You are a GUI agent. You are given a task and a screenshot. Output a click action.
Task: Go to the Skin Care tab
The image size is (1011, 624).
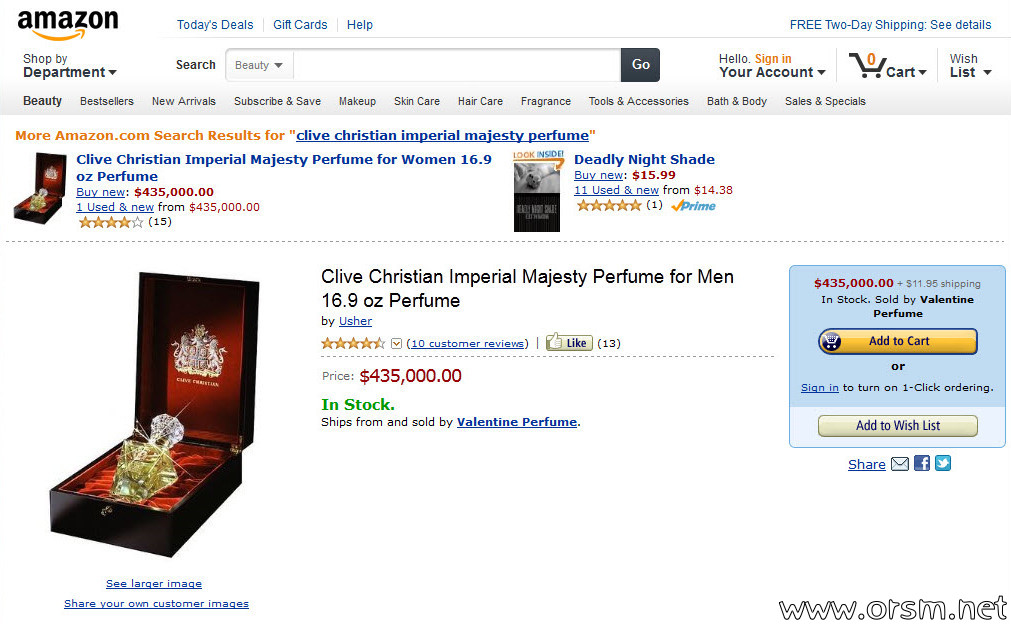click(x=417, y=101)
